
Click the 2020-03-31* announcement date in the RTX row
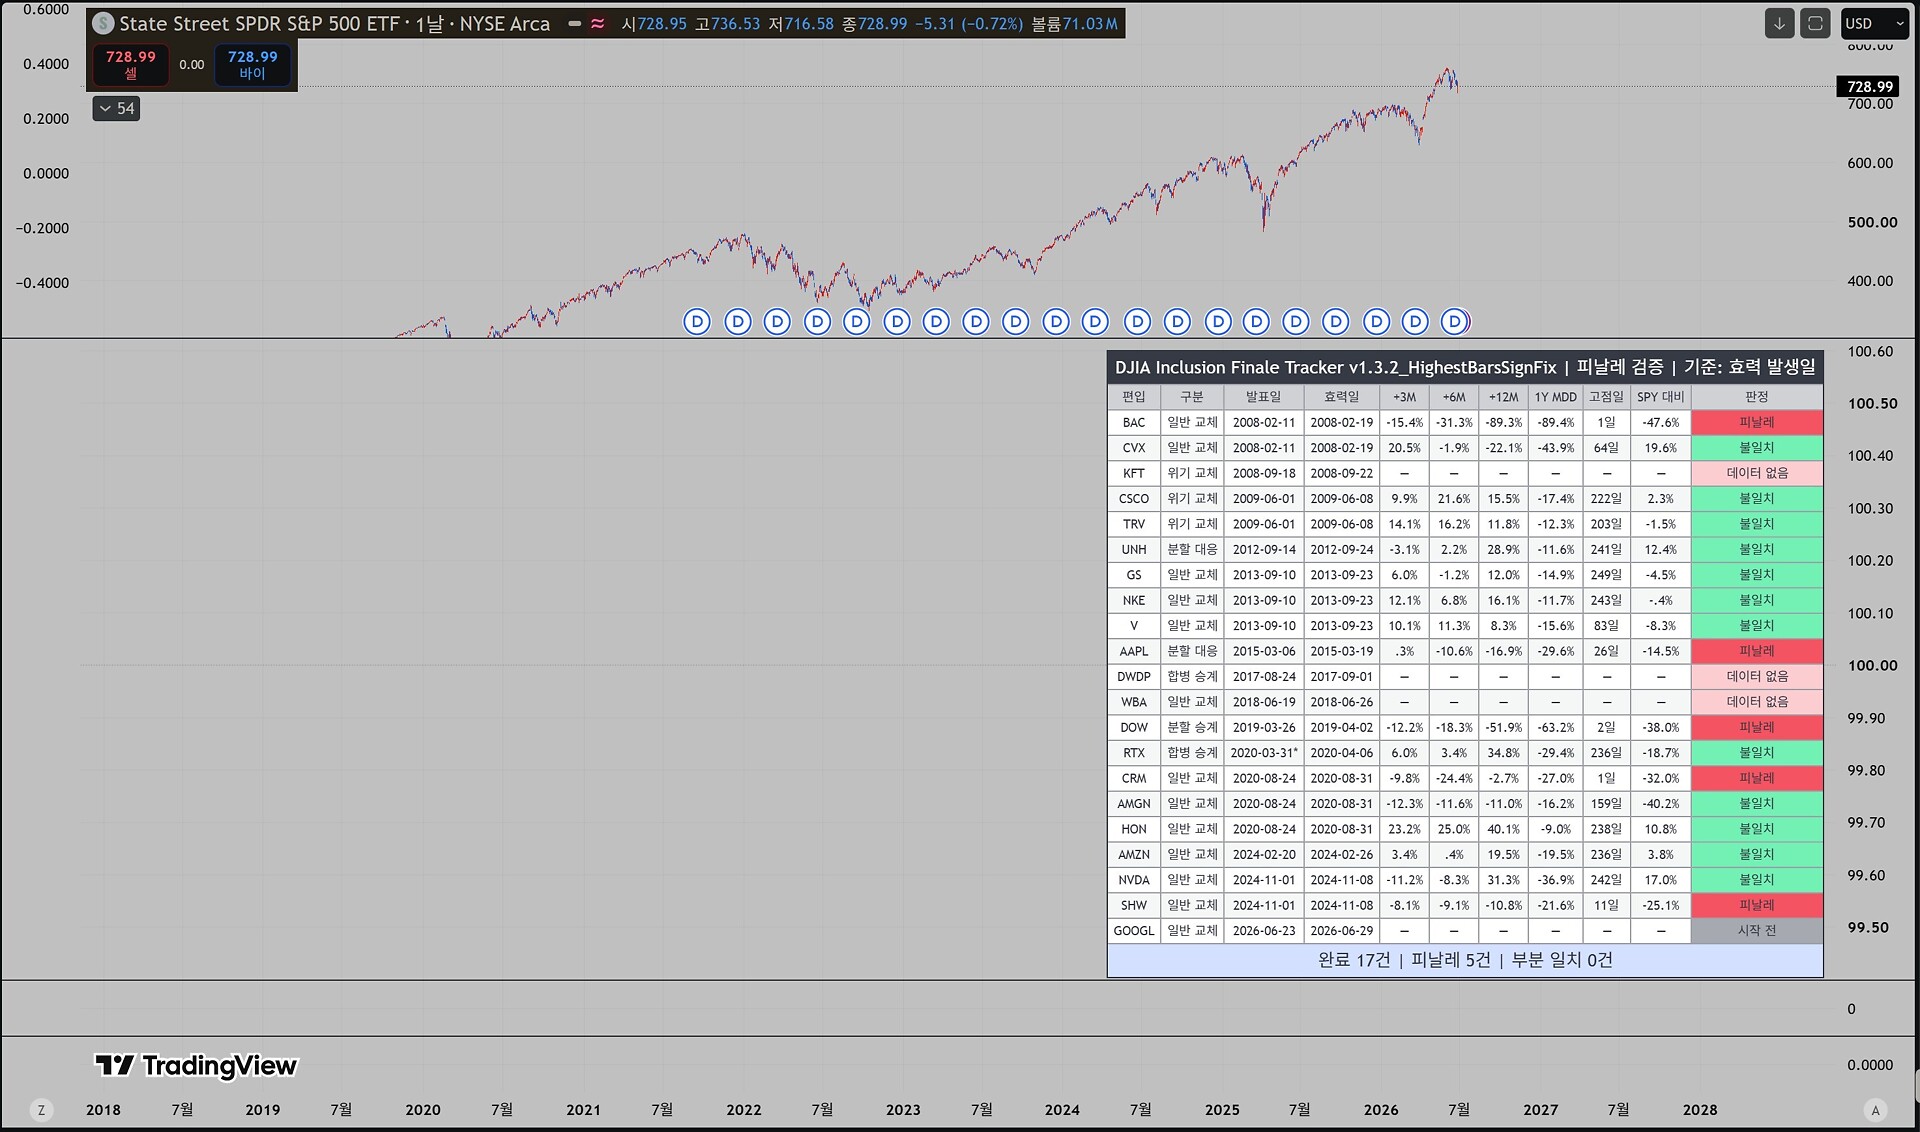click(1264, 753)
